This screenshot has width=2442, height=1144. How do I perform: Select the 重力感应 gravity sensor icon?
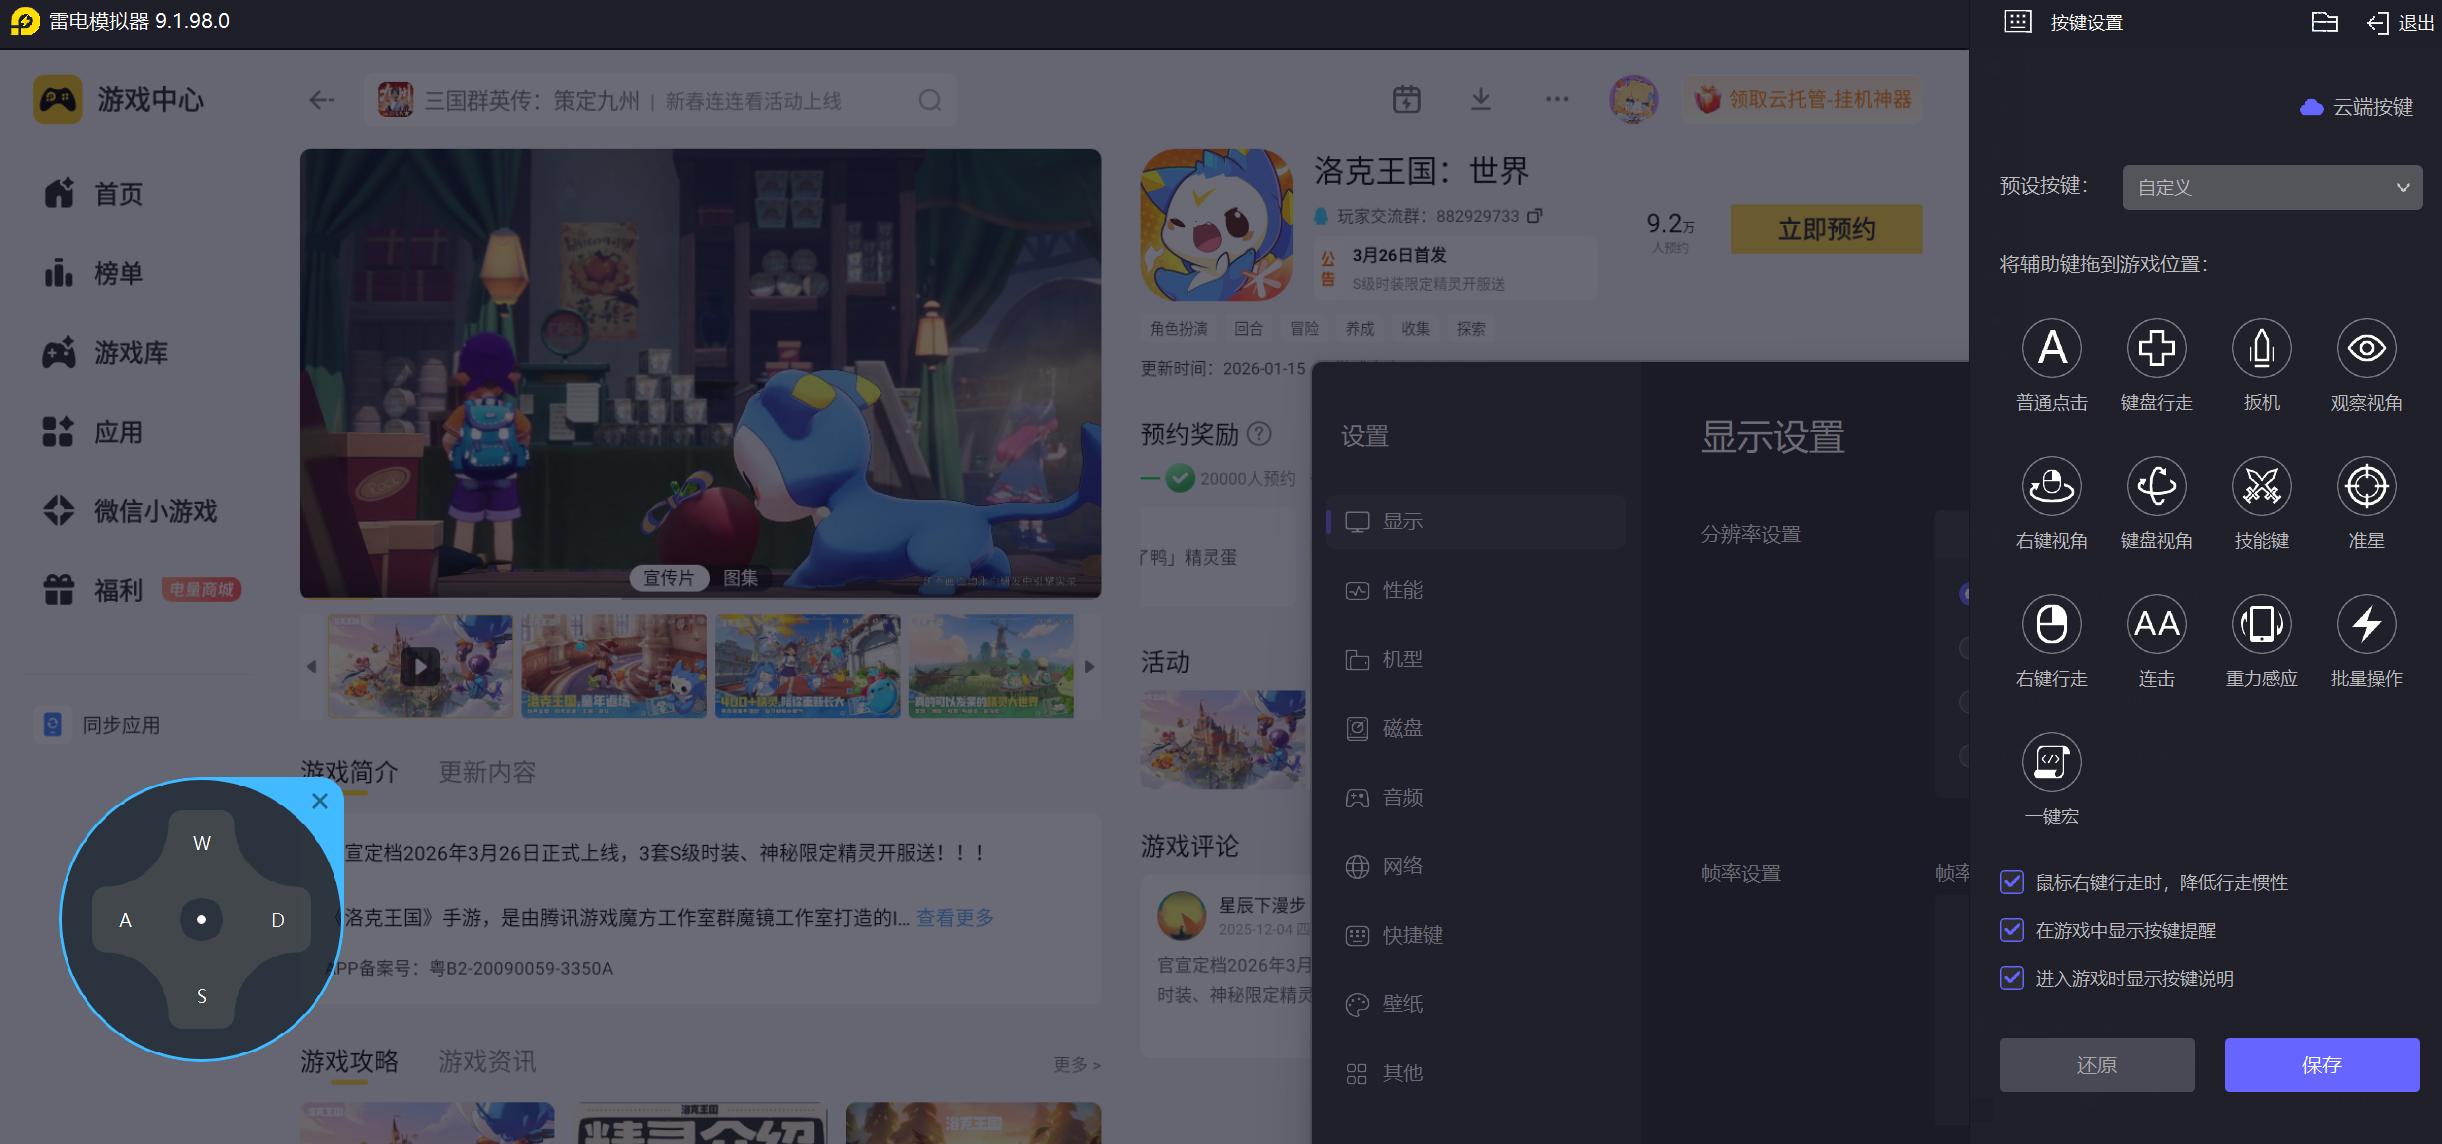[x=2261, y=625]
